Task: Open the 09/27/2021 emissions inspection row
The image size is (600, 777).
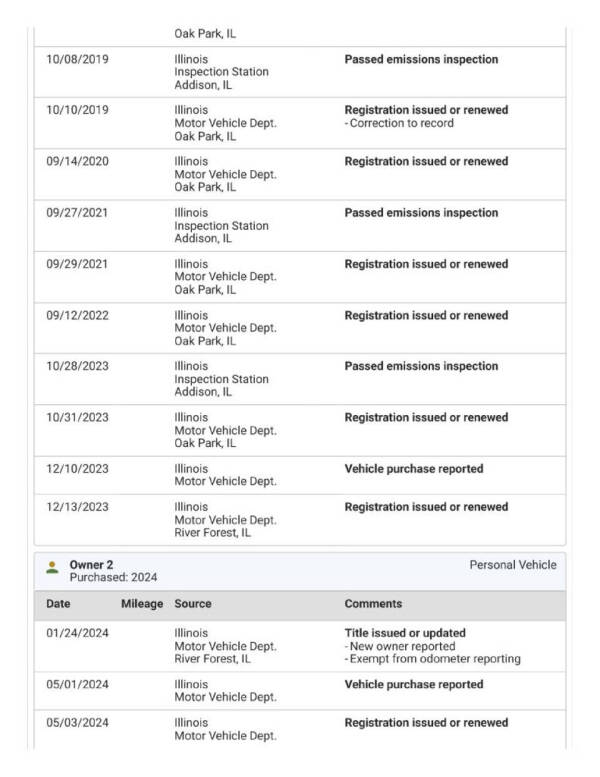Action: (421, 213)
